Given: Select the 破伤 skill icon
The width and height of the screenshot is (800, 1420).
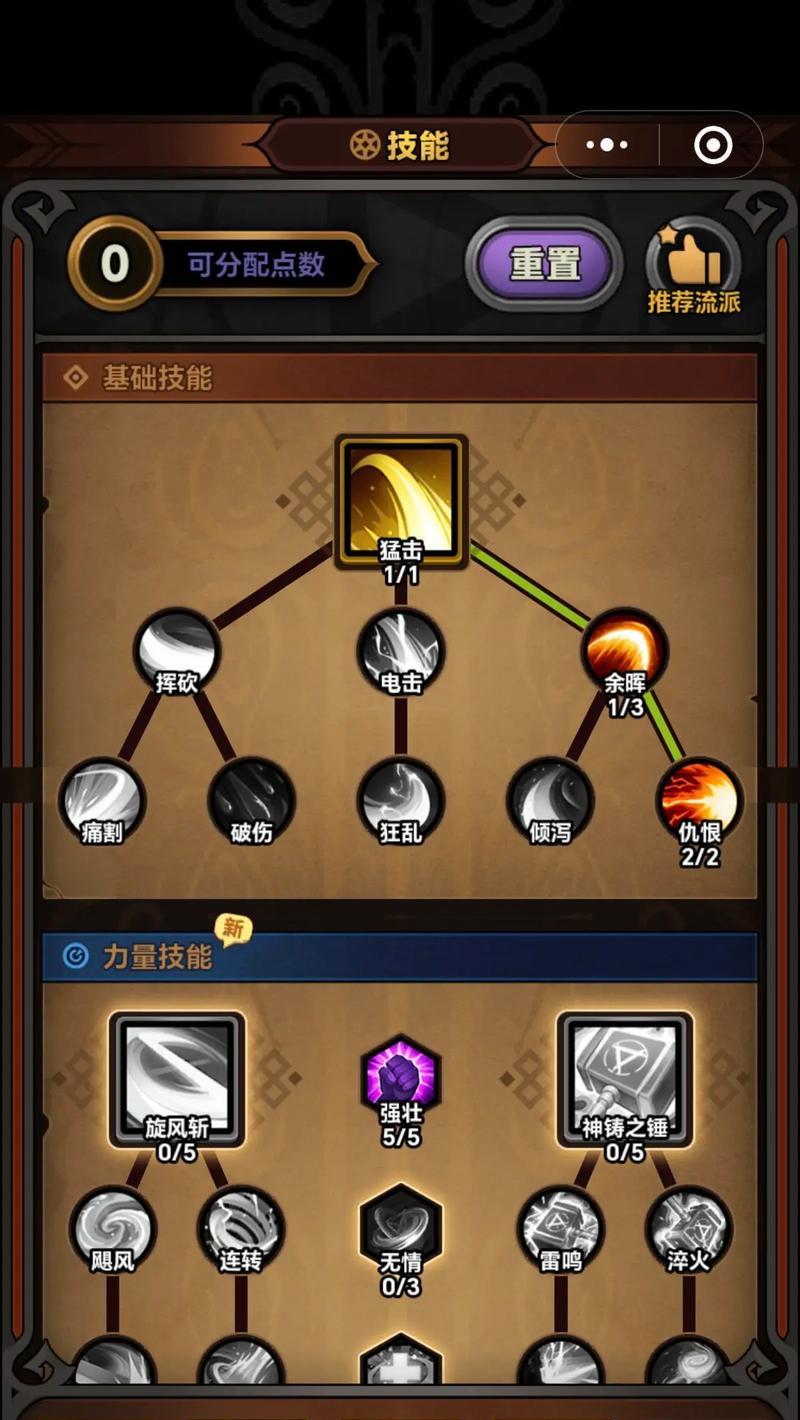Looking at the screenshot, I should coord(251,800).
